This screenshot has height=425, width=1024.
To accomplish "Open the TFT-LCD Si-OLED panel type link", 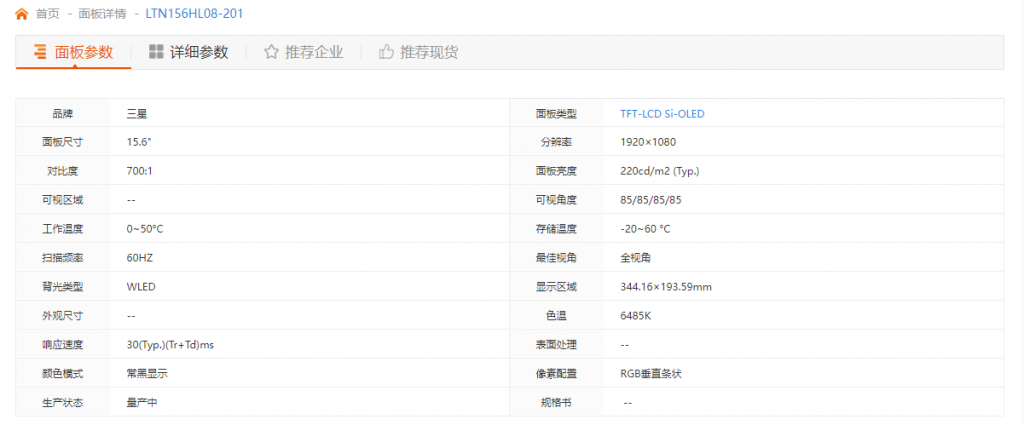I will [662, 114].
